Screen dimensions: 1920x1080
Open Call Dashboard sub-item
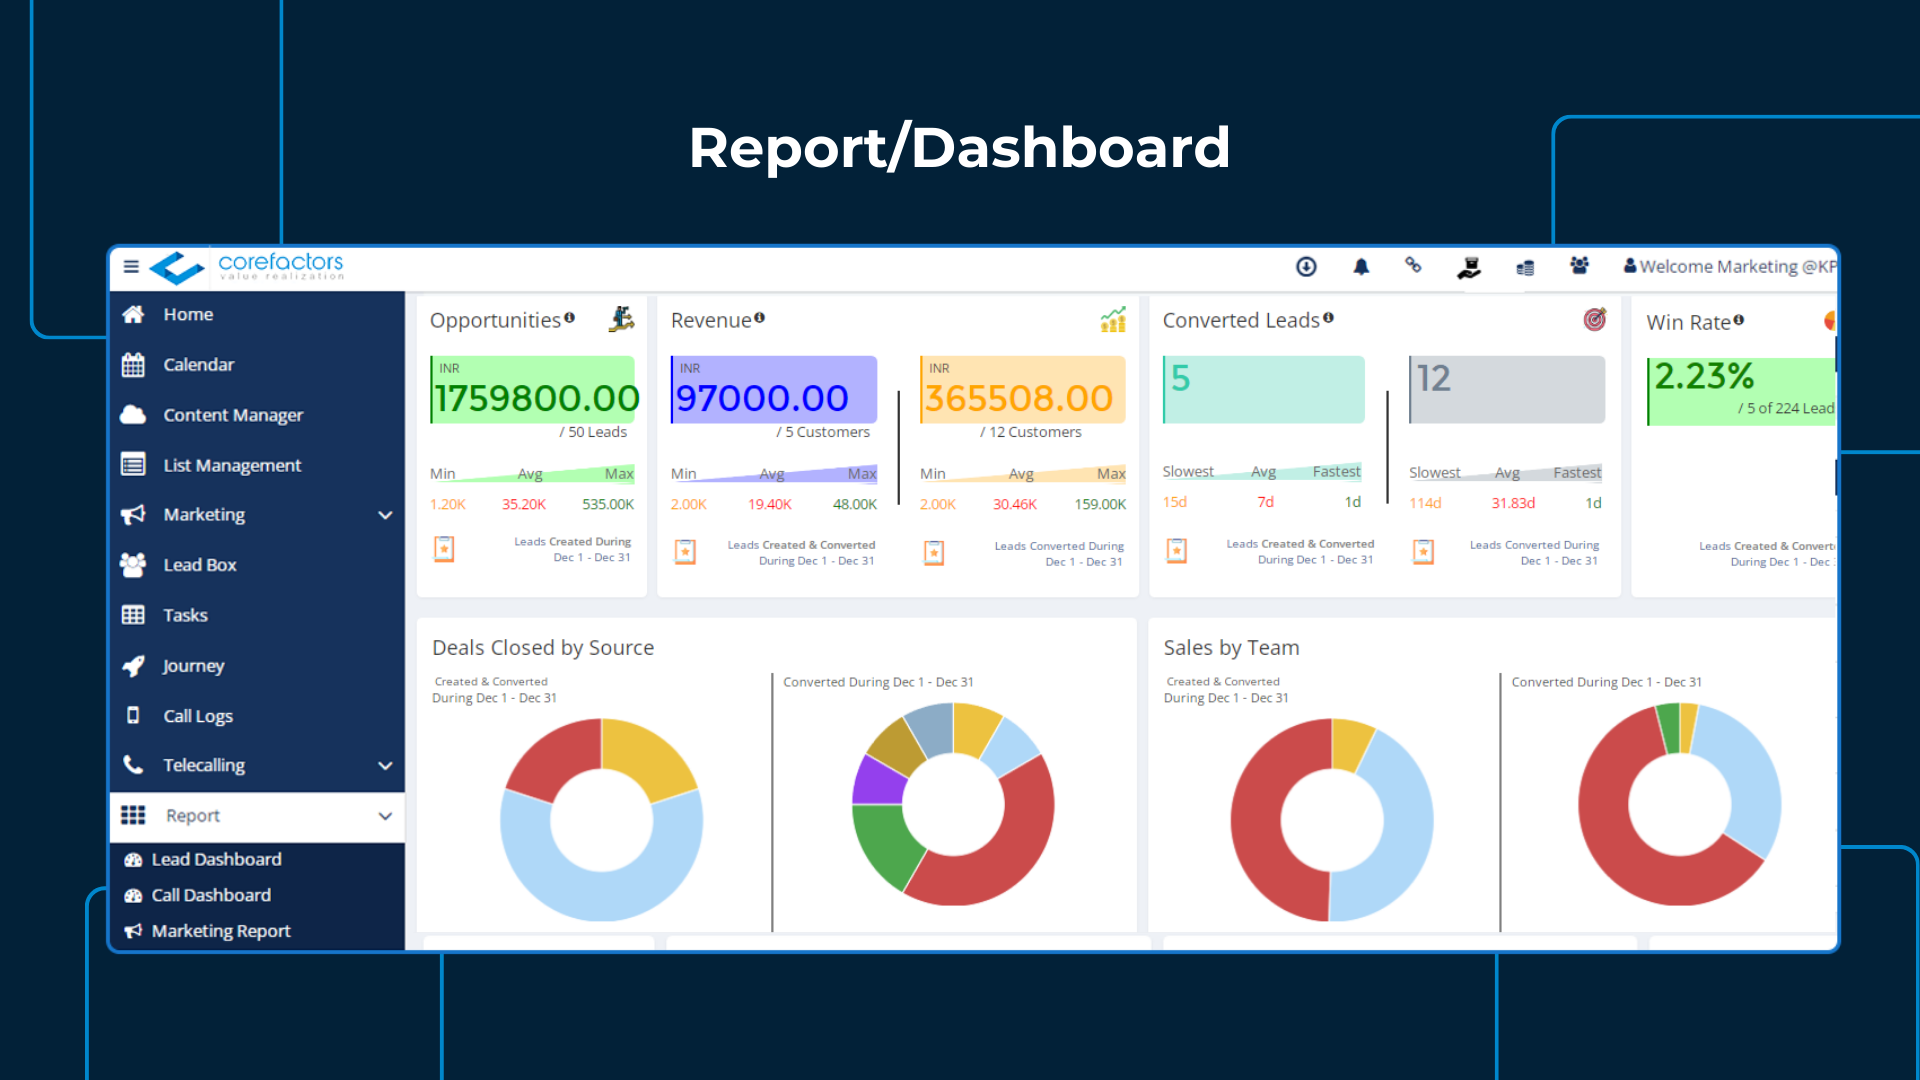(211, 895)
